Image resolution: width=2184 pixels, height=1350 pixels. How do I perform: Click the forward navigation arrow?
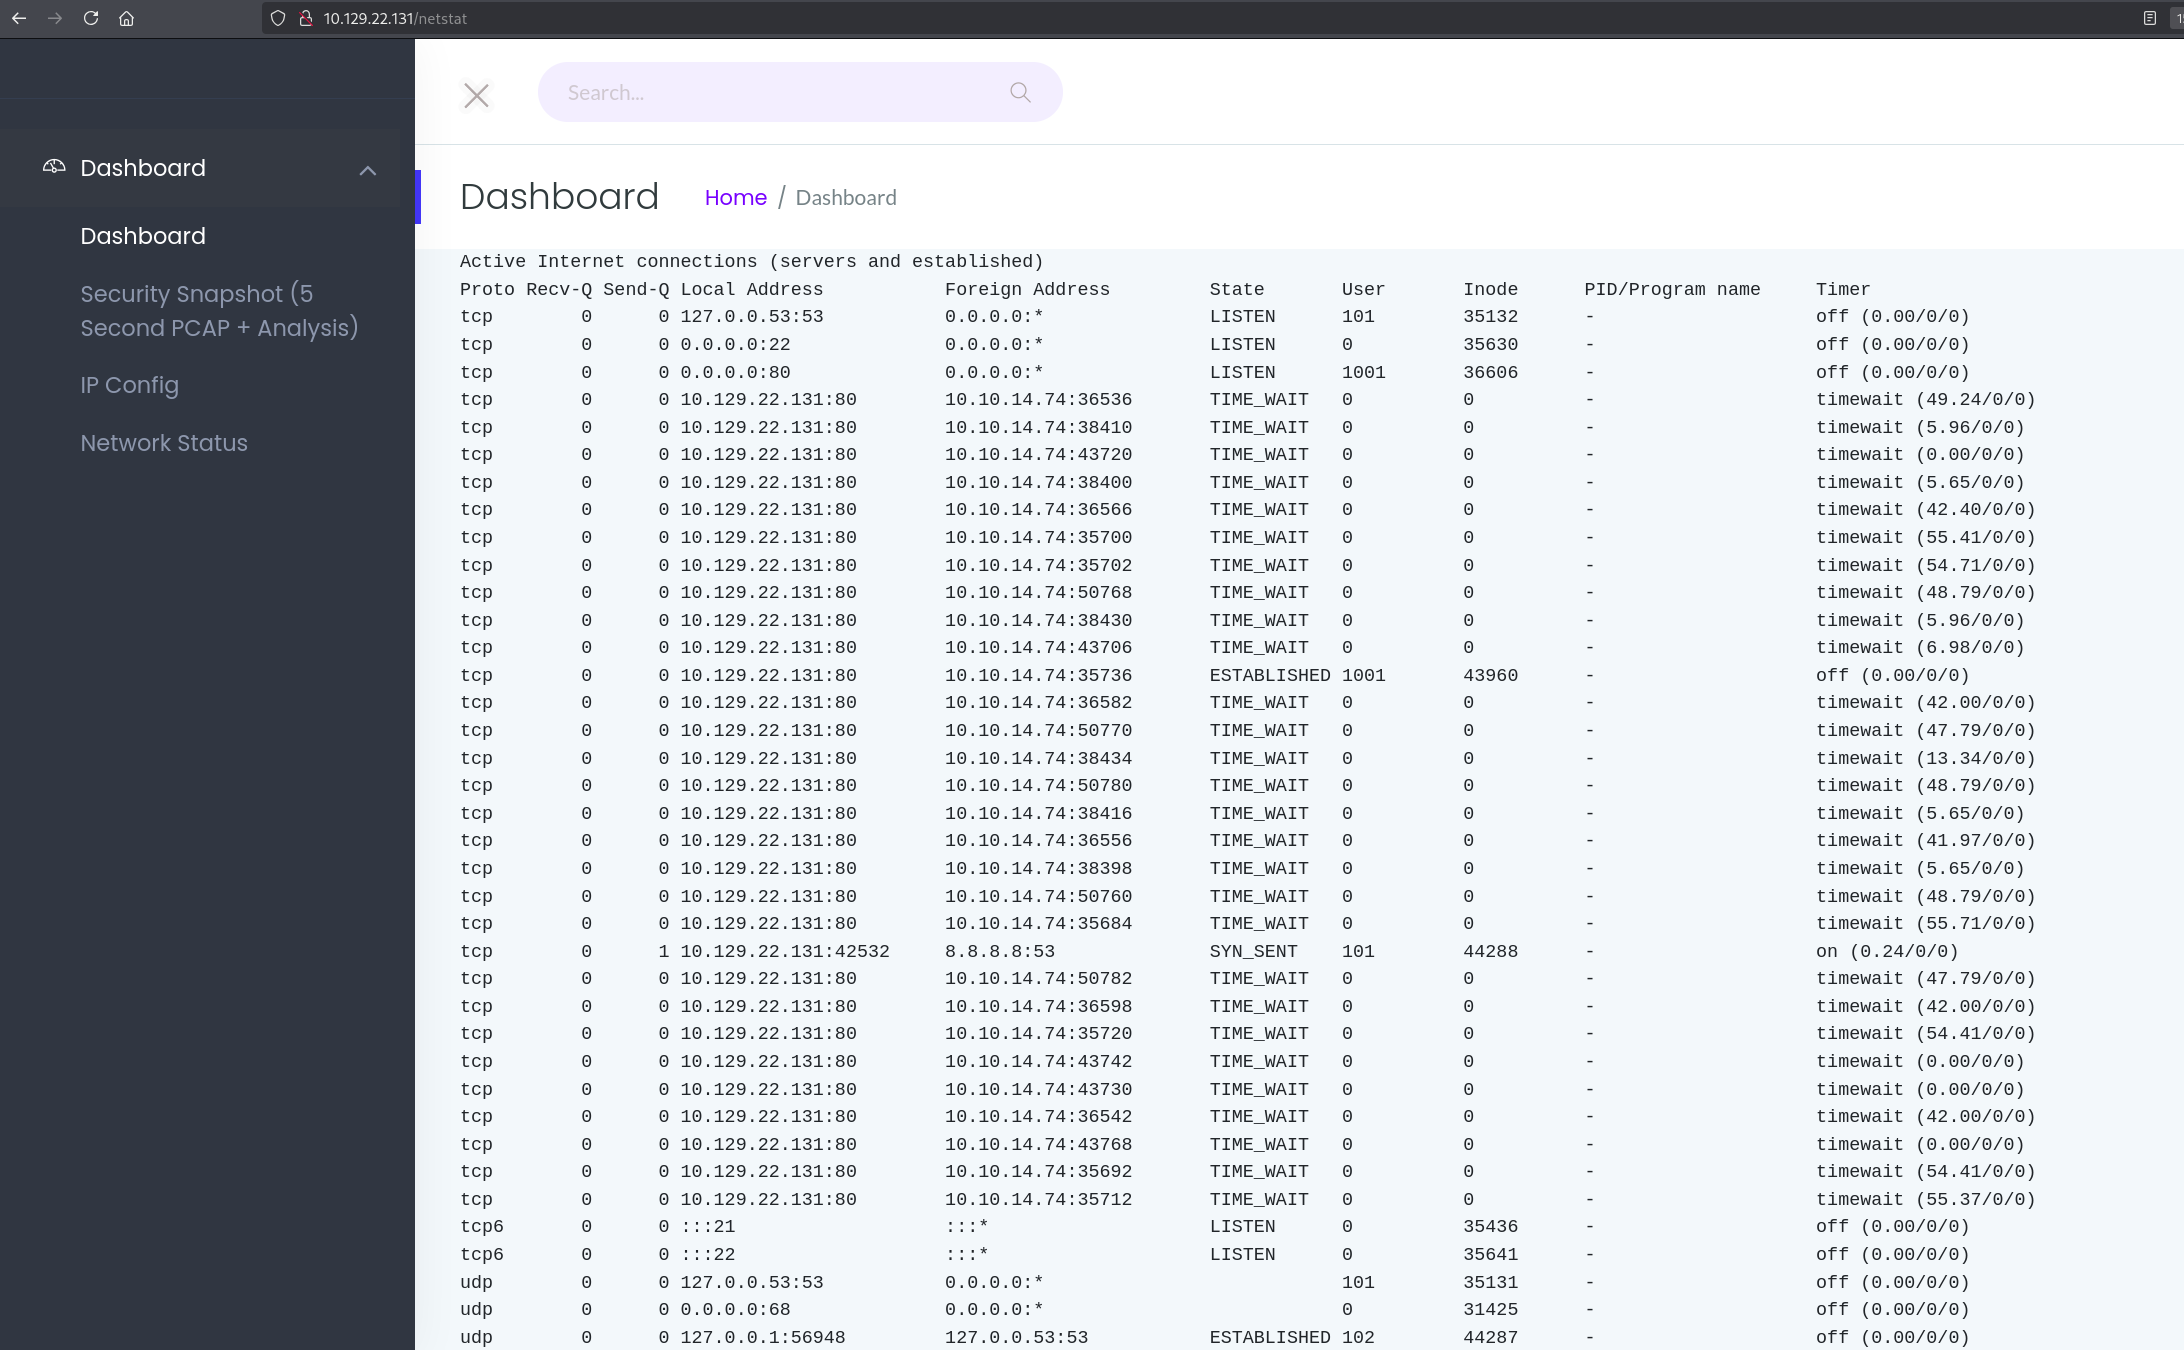(55, 18)
